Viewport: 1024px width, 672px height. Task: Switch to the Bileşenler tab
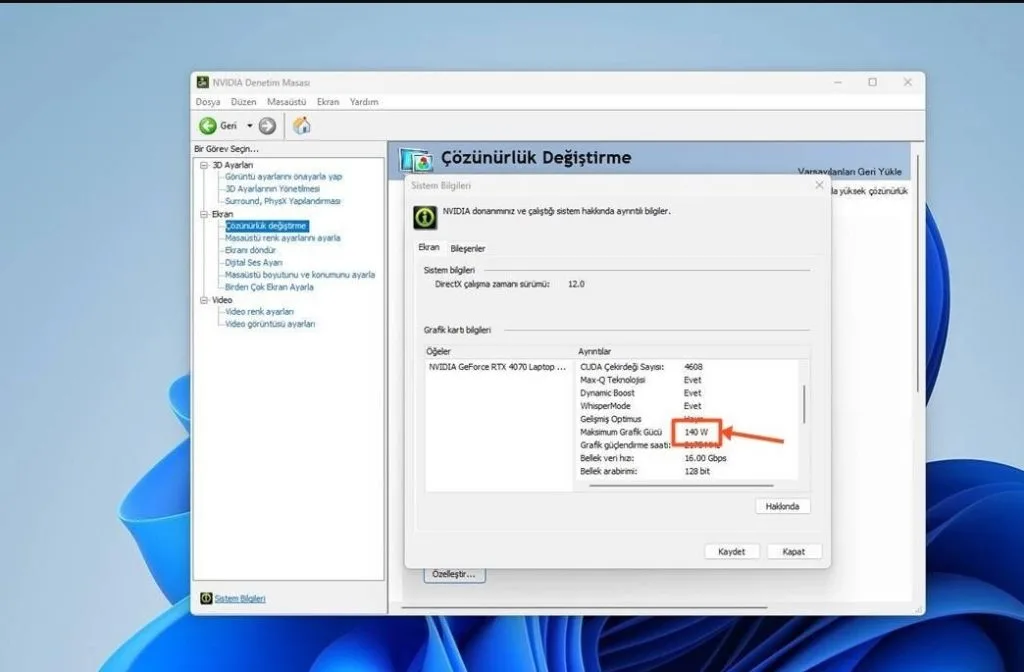468,249
